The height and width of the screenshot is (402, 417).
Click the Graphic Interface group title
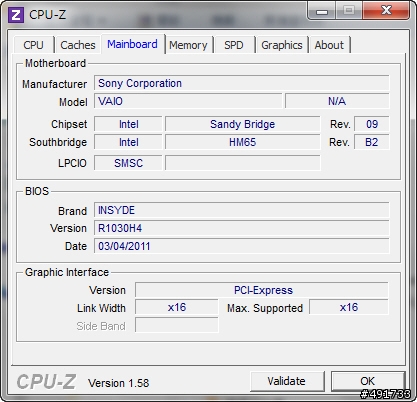click(x=67, y=272)
